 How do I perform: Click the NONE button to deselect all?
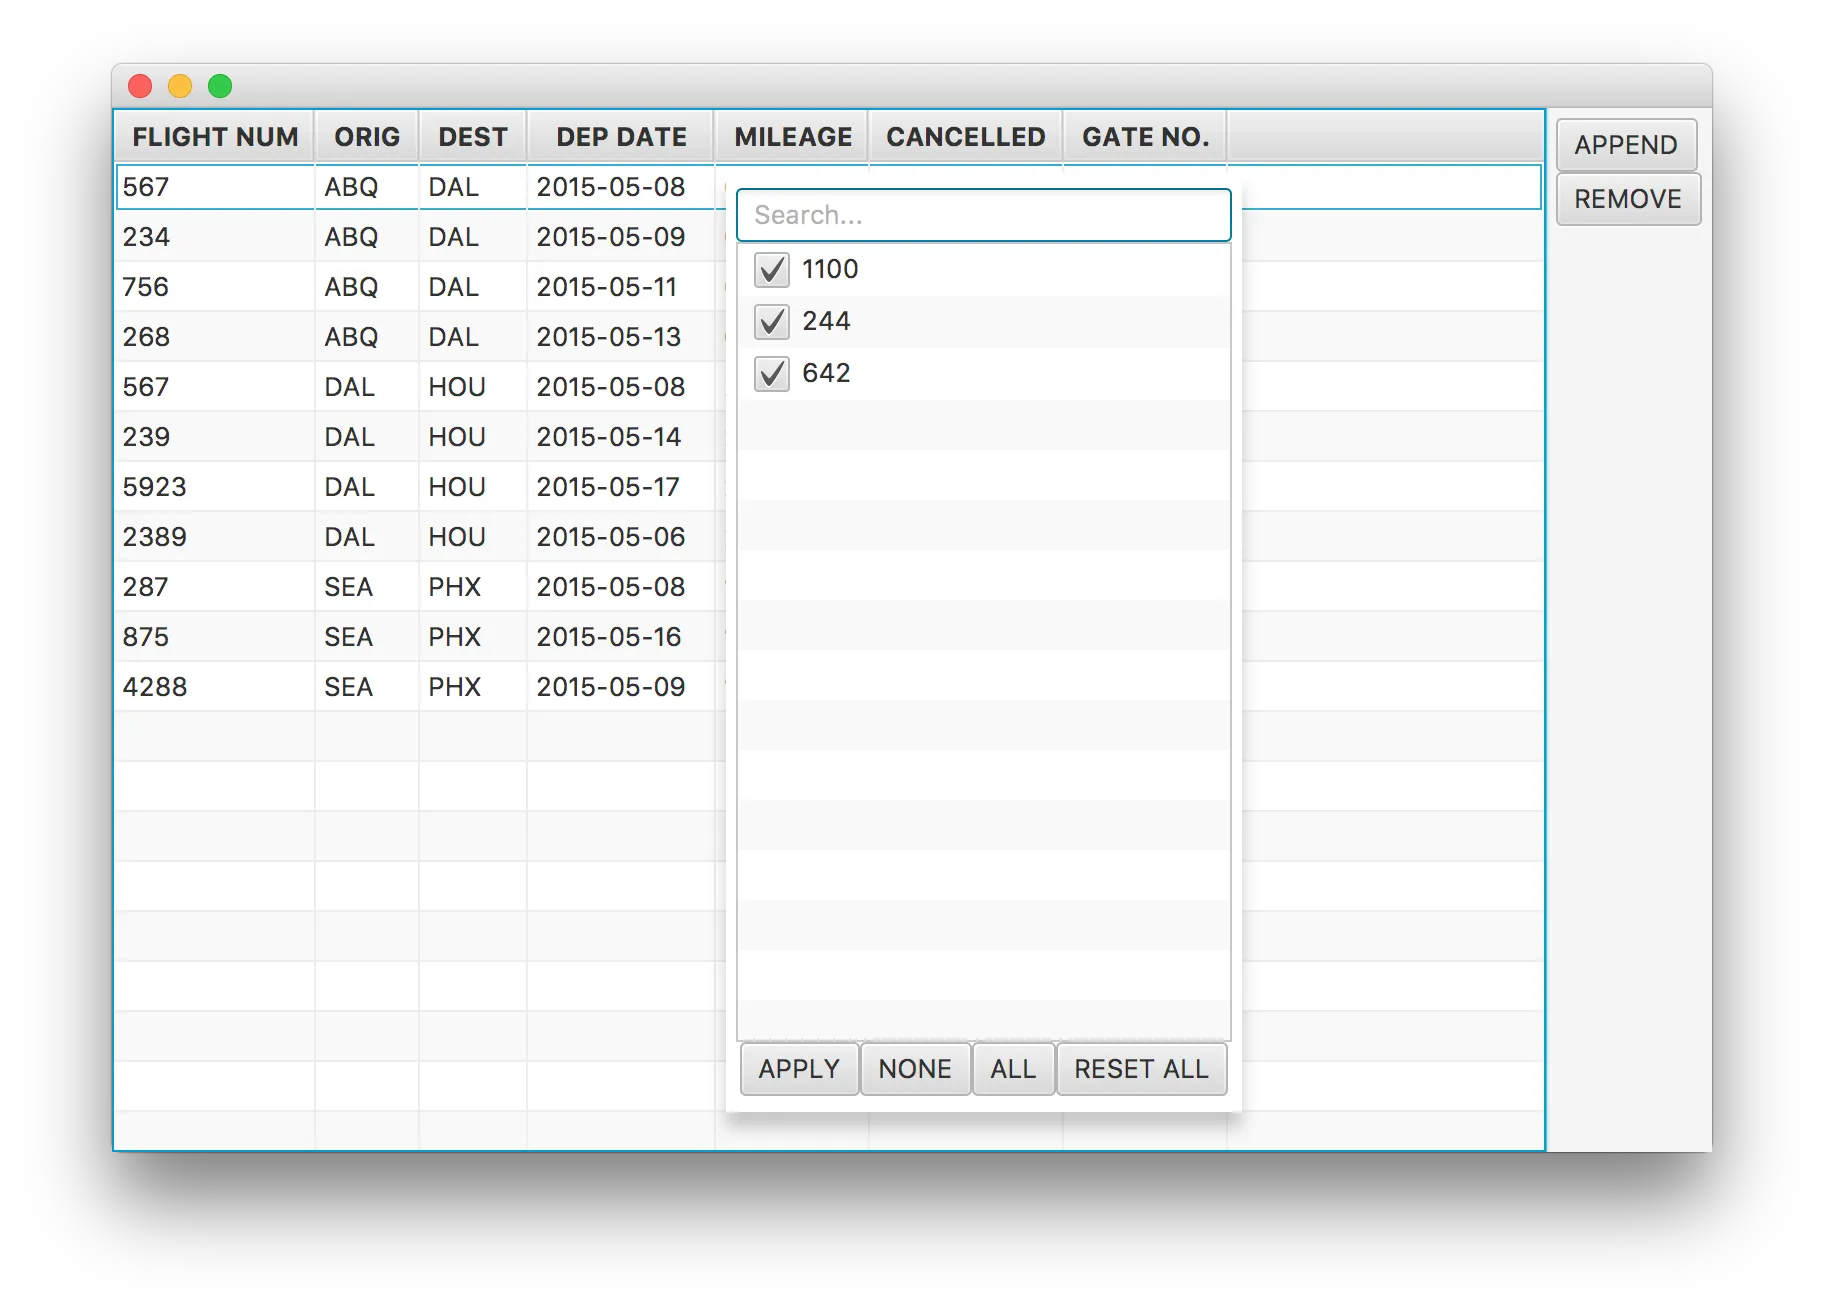point(915,1069)
